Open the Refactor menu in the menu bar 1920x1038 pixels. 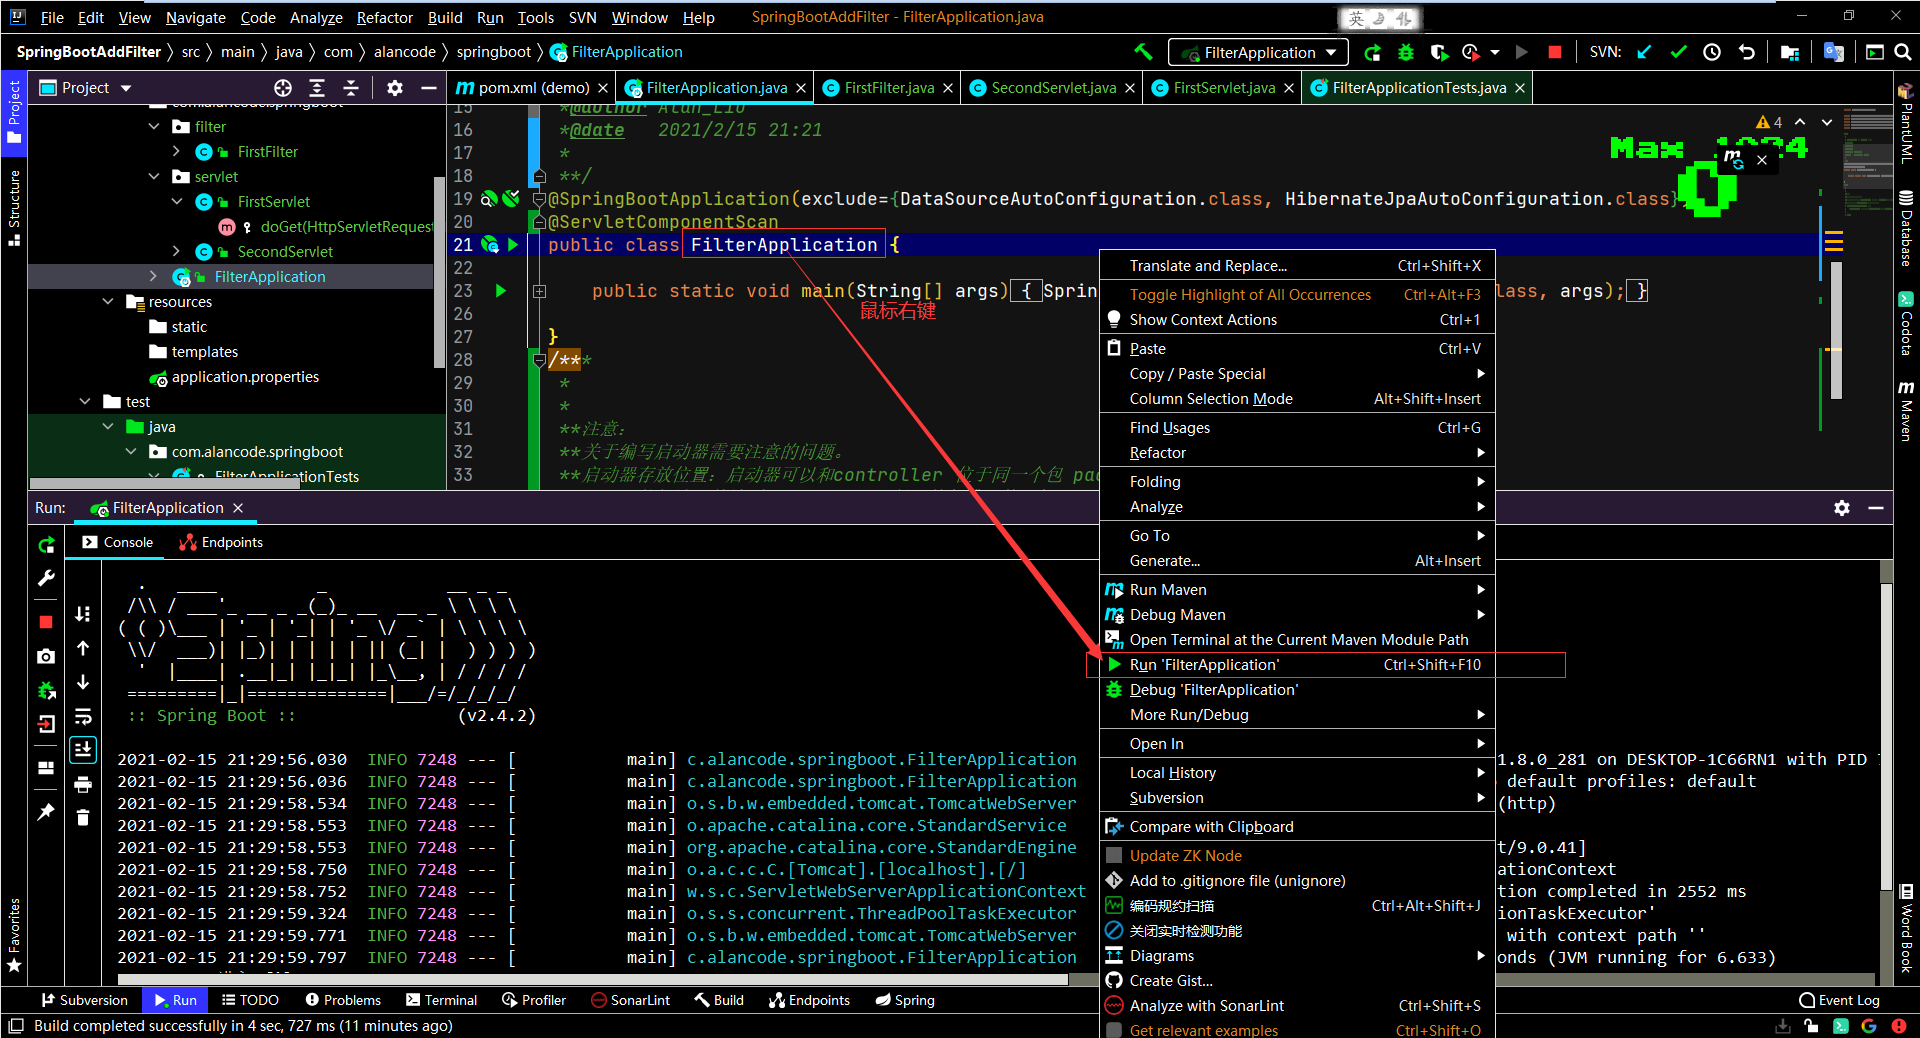pyautogui.click(x=385, y=17)
